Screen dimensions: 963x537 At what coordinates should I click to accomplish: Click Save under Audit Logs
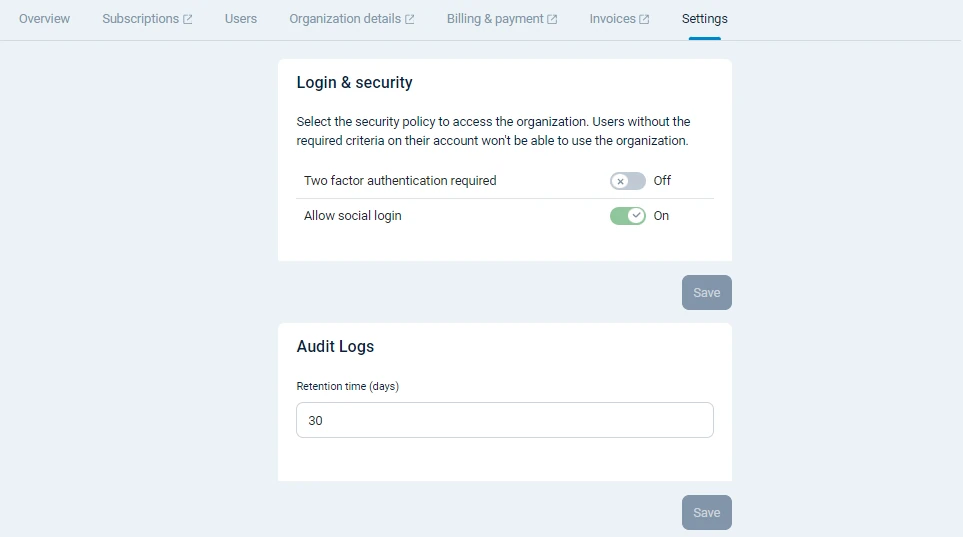click(x=706, y=513)
